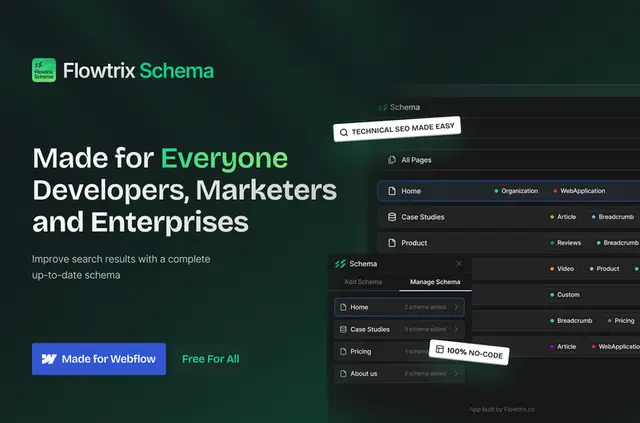Click the Pricing tag beside Breadcrumb
Screen dimensions: 640x423
click(x=621, y=321)
